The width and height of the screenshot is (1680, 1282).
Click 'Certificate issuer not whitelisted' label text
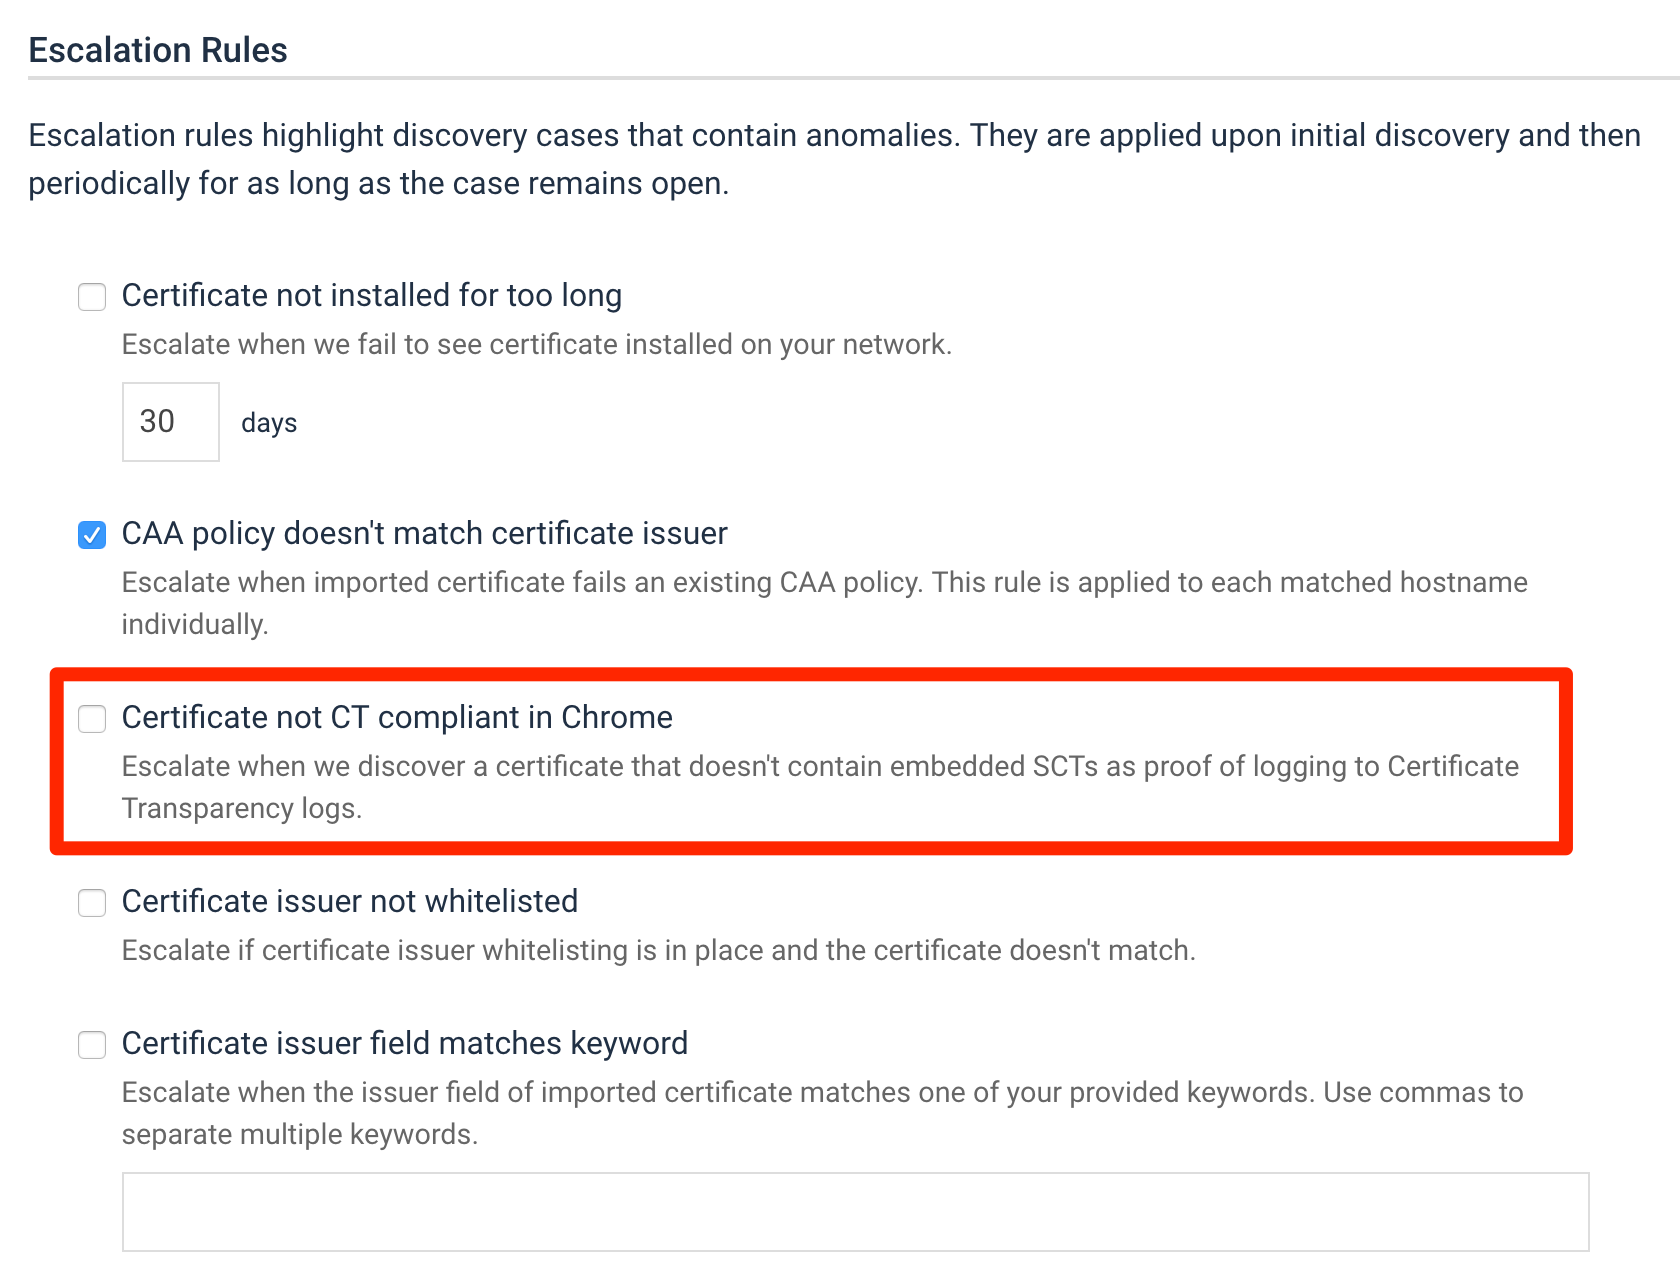click(x=350, y=902)
